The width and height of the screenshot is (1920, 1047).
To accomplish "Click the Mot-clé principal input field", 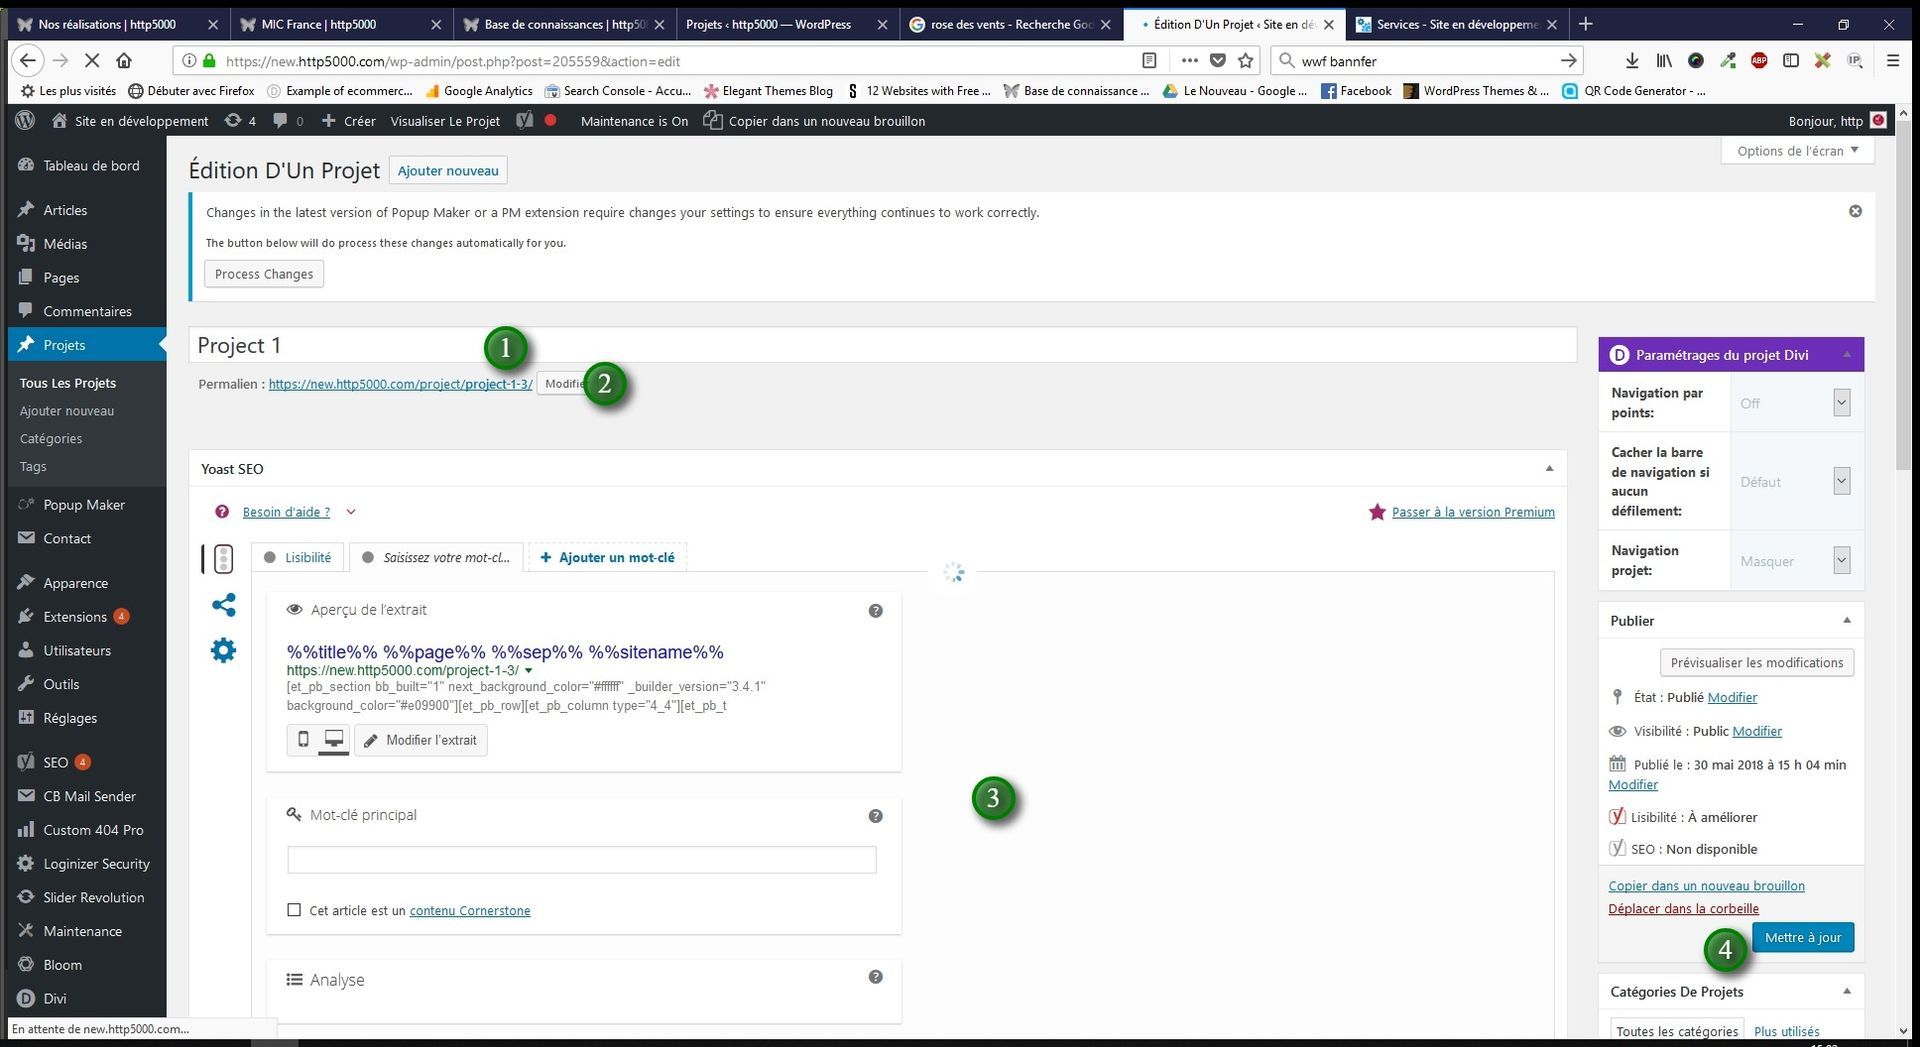I will pos(581,860).
